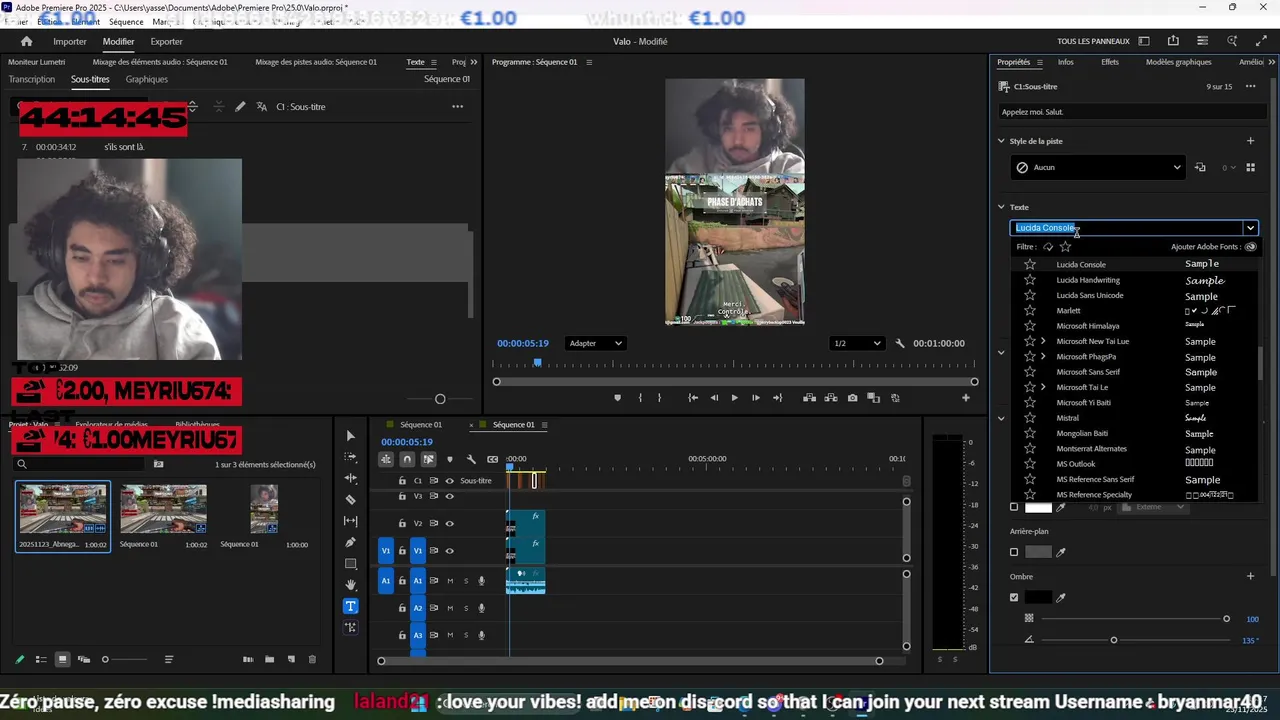Screen dimensions: 1280x720
Task: Select the Rectangle tool
Action: (350, 564)
